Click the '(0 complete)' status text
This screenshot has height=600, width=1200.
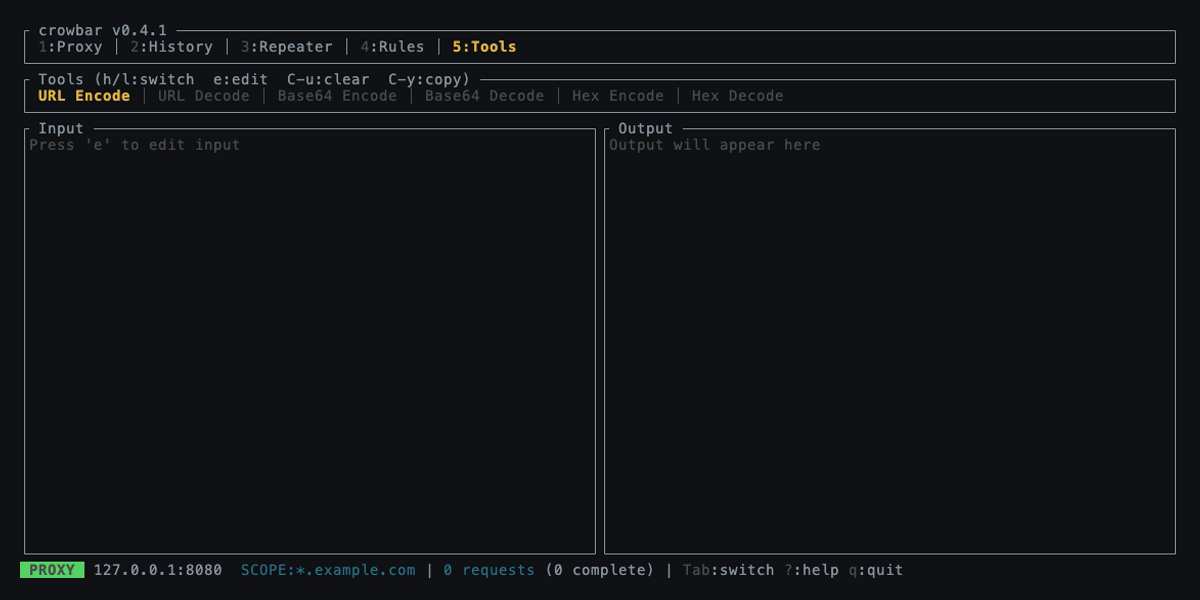coord(600,570)
